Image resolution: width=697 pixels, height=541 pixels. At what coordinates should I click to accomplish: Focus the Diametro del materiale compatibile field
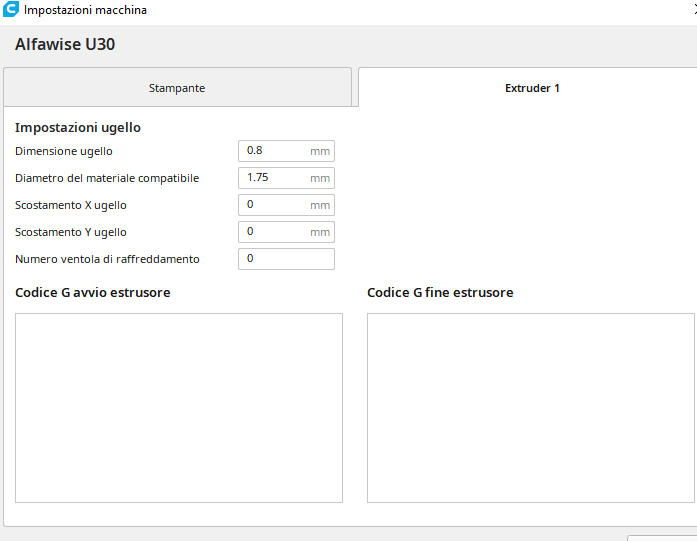(x=275, y=178)
